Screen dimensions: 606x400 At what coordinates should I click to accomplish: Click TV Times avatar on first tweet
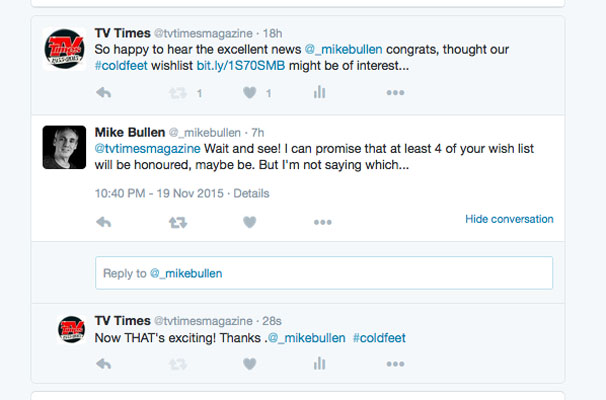(x=65, y=48)
